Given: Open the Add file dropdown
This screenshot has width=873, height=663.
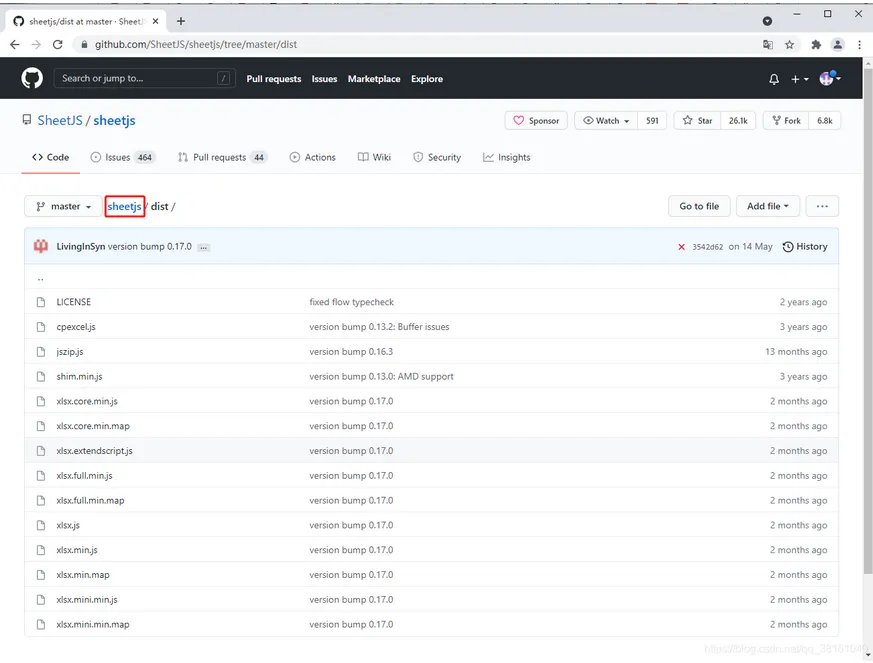Looking at the screenshot, I should [x=768, y=206].
